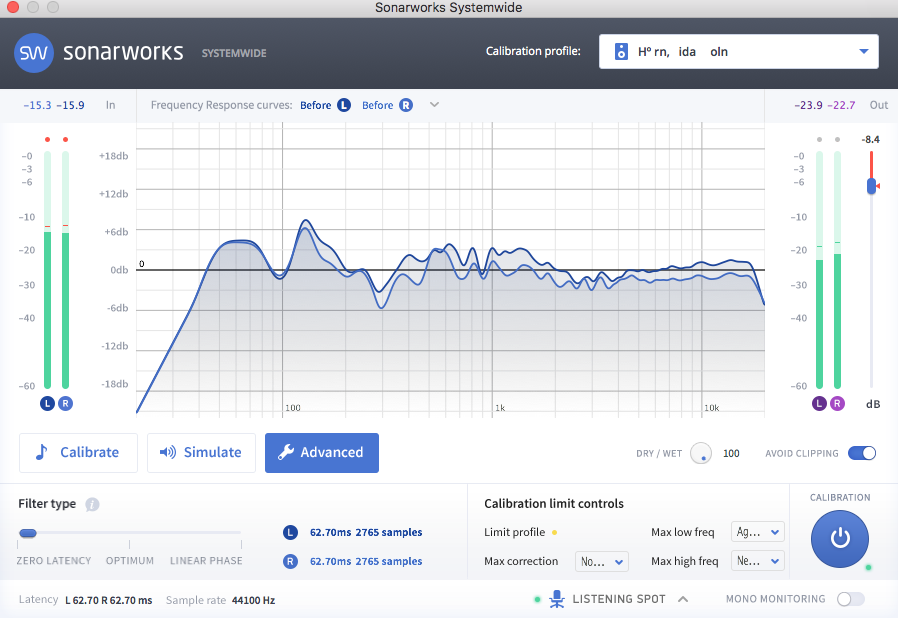Toggle the Before L response curve
Viewport: 898px width, 618px height.
(325, 105)
